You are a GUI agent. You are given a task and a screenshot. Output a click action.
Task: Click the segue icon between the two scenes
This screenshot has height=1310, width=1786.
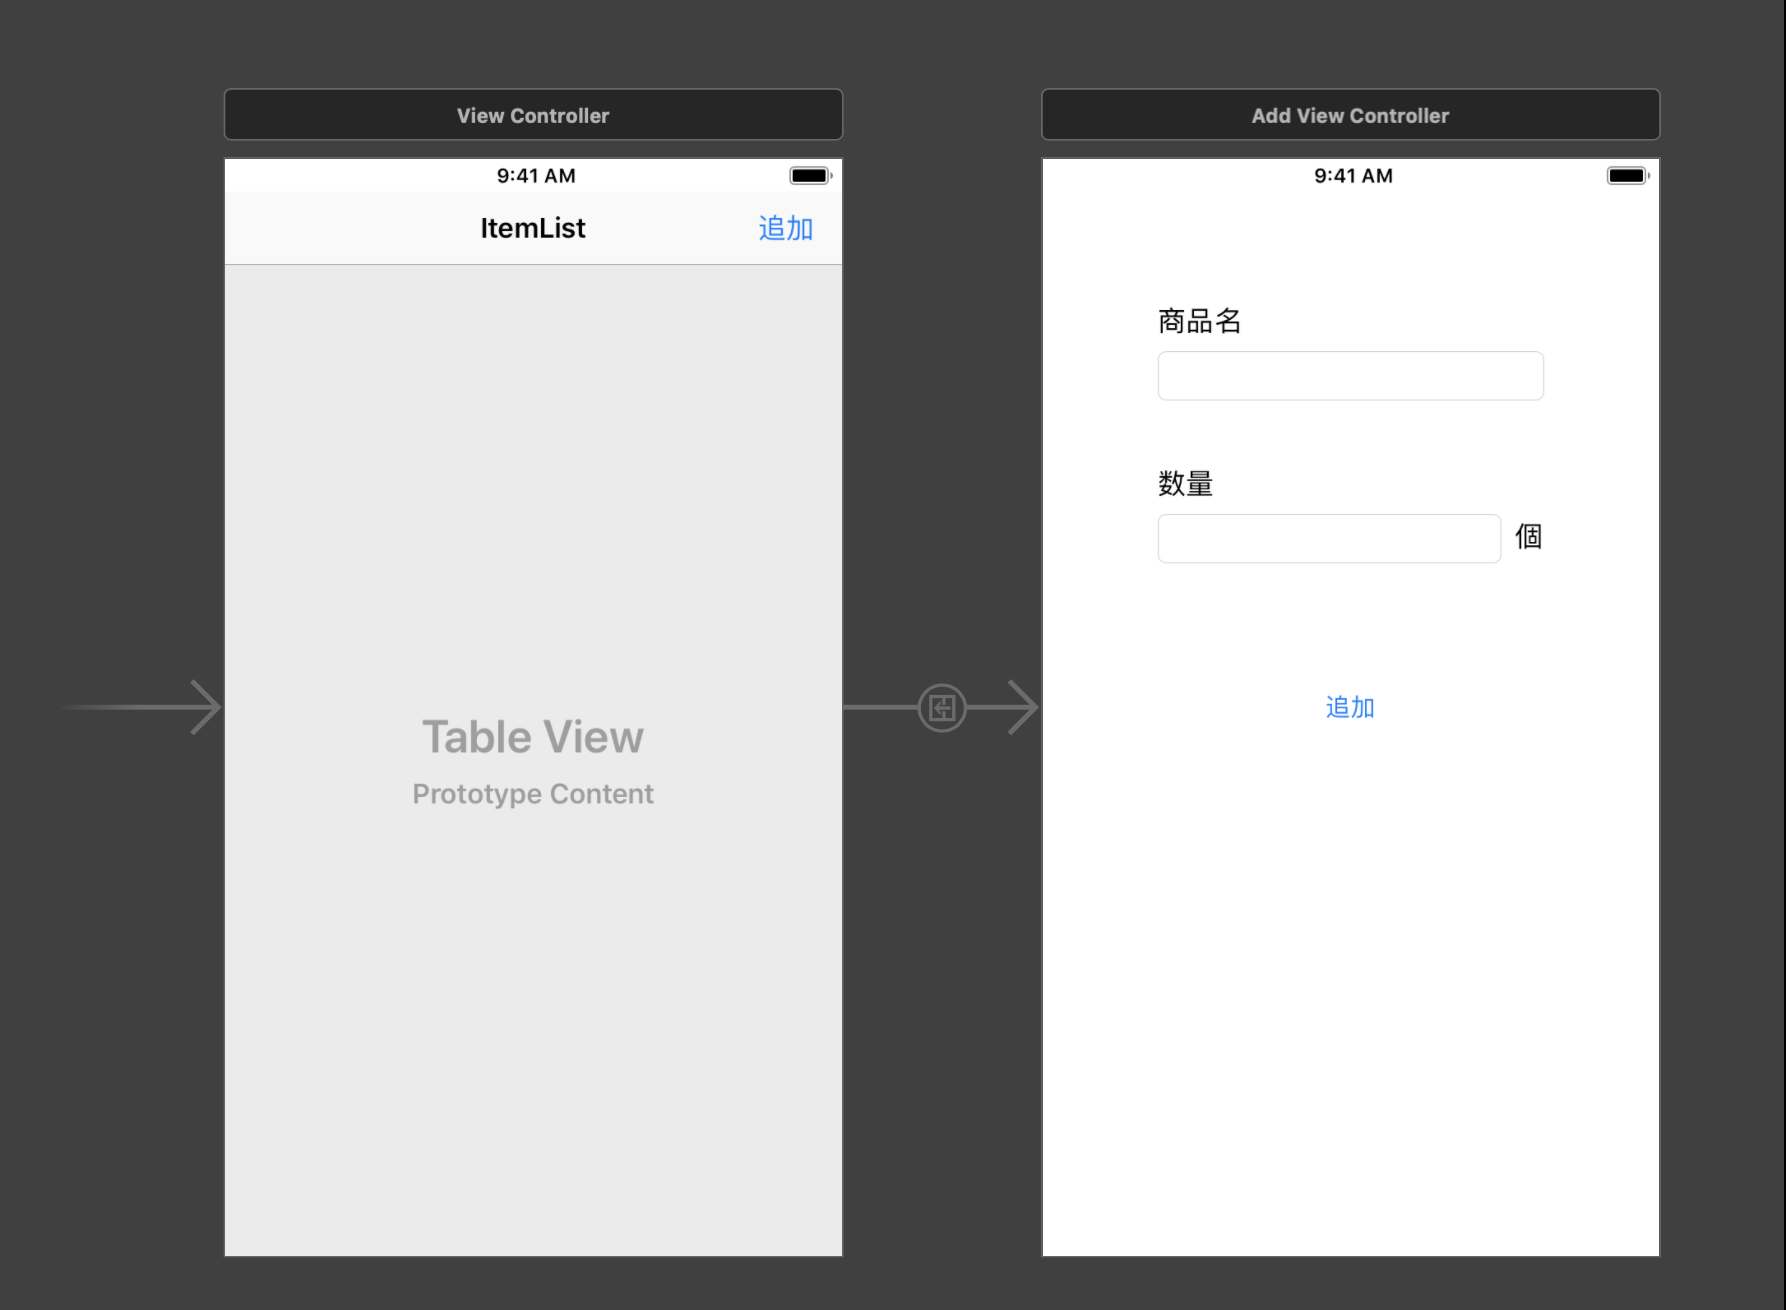coord(942,708)
